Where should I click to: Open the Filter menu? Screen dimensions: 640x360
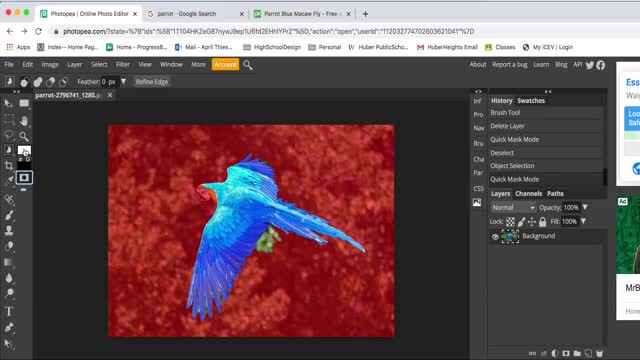coord(122,64)
